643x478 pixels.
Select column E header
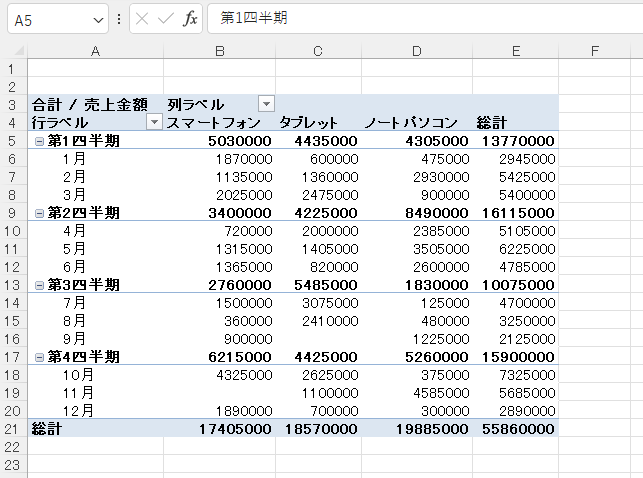pyautogui.click(x=515, y=51)
